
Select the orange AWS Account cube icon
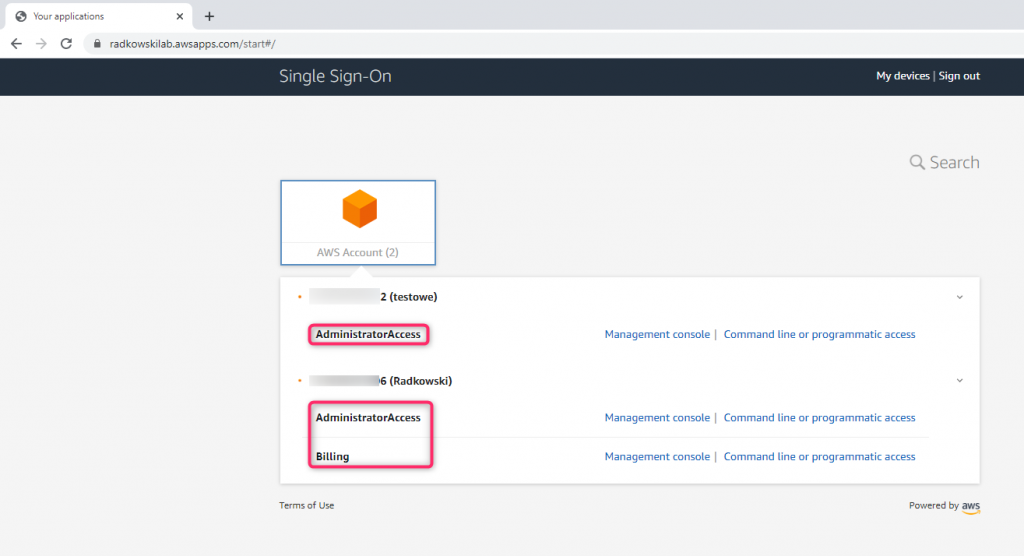(359, 209)
